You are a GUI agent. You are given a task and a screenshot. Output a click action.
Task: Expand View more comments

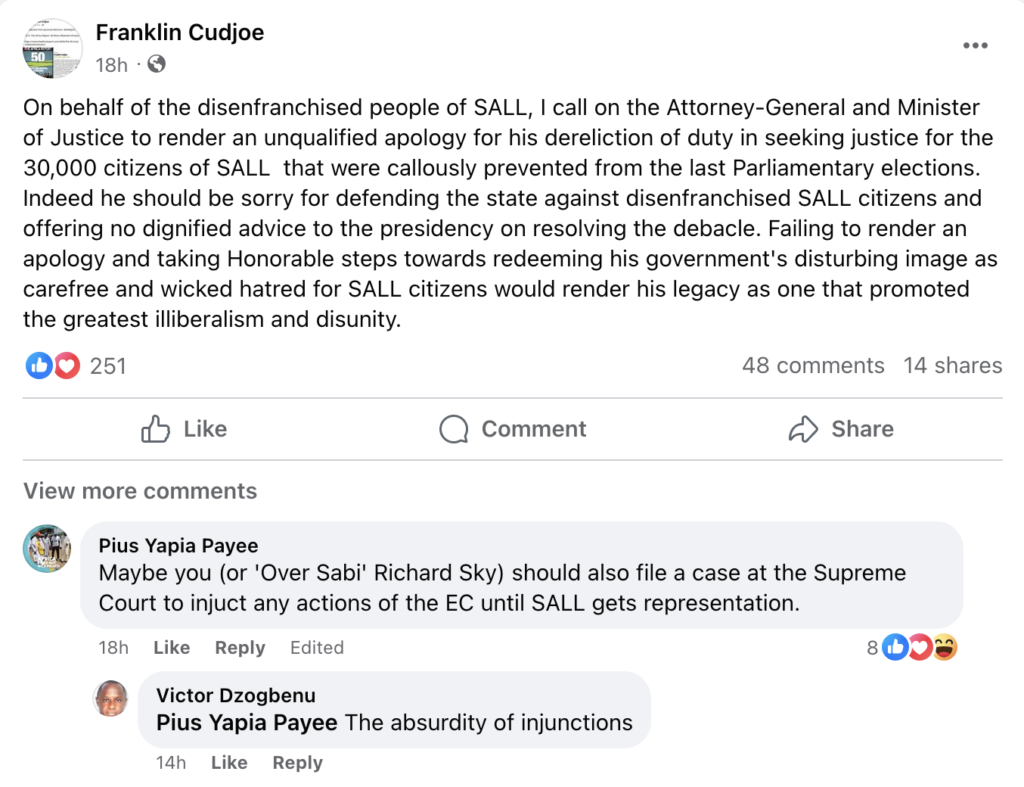coord(140,491)
